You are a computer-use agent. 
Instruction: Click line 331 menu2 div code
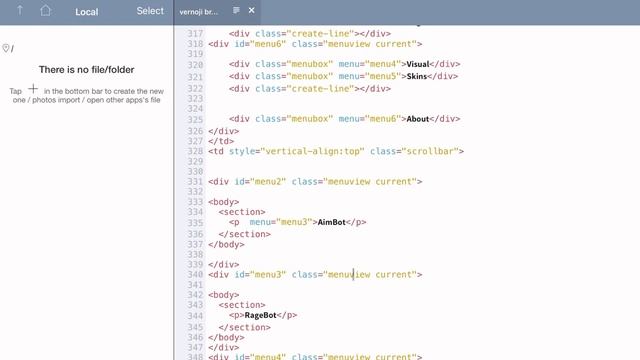coord(315,182)
